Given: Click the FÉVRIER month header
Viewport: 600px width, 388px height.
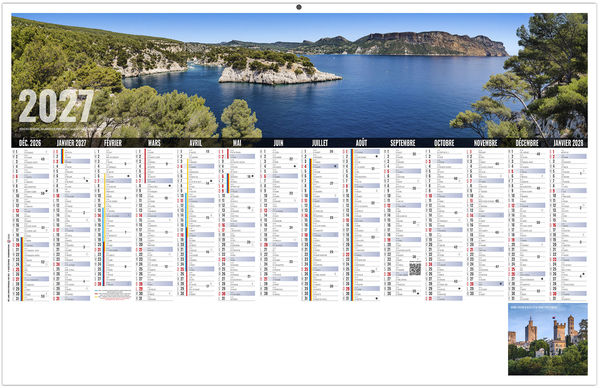Looking at the screenshot, I should pos(113,143).
